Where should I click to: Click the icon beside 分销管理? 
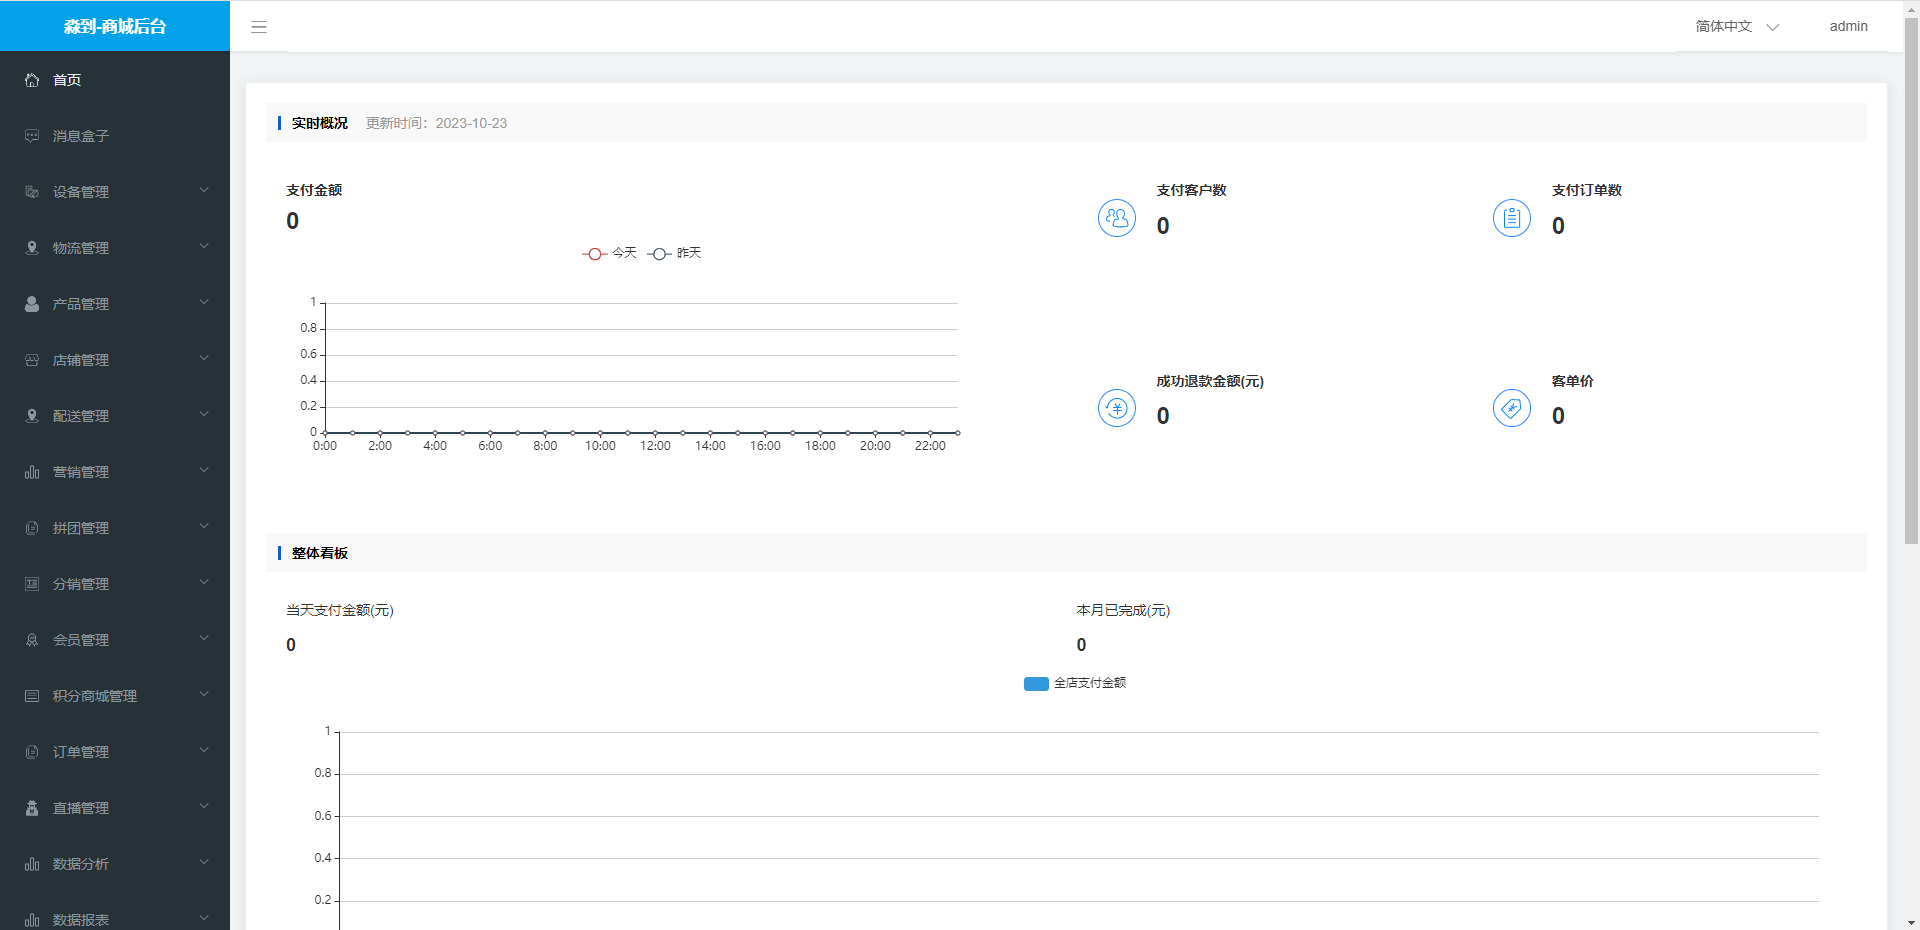click(32, 584)
